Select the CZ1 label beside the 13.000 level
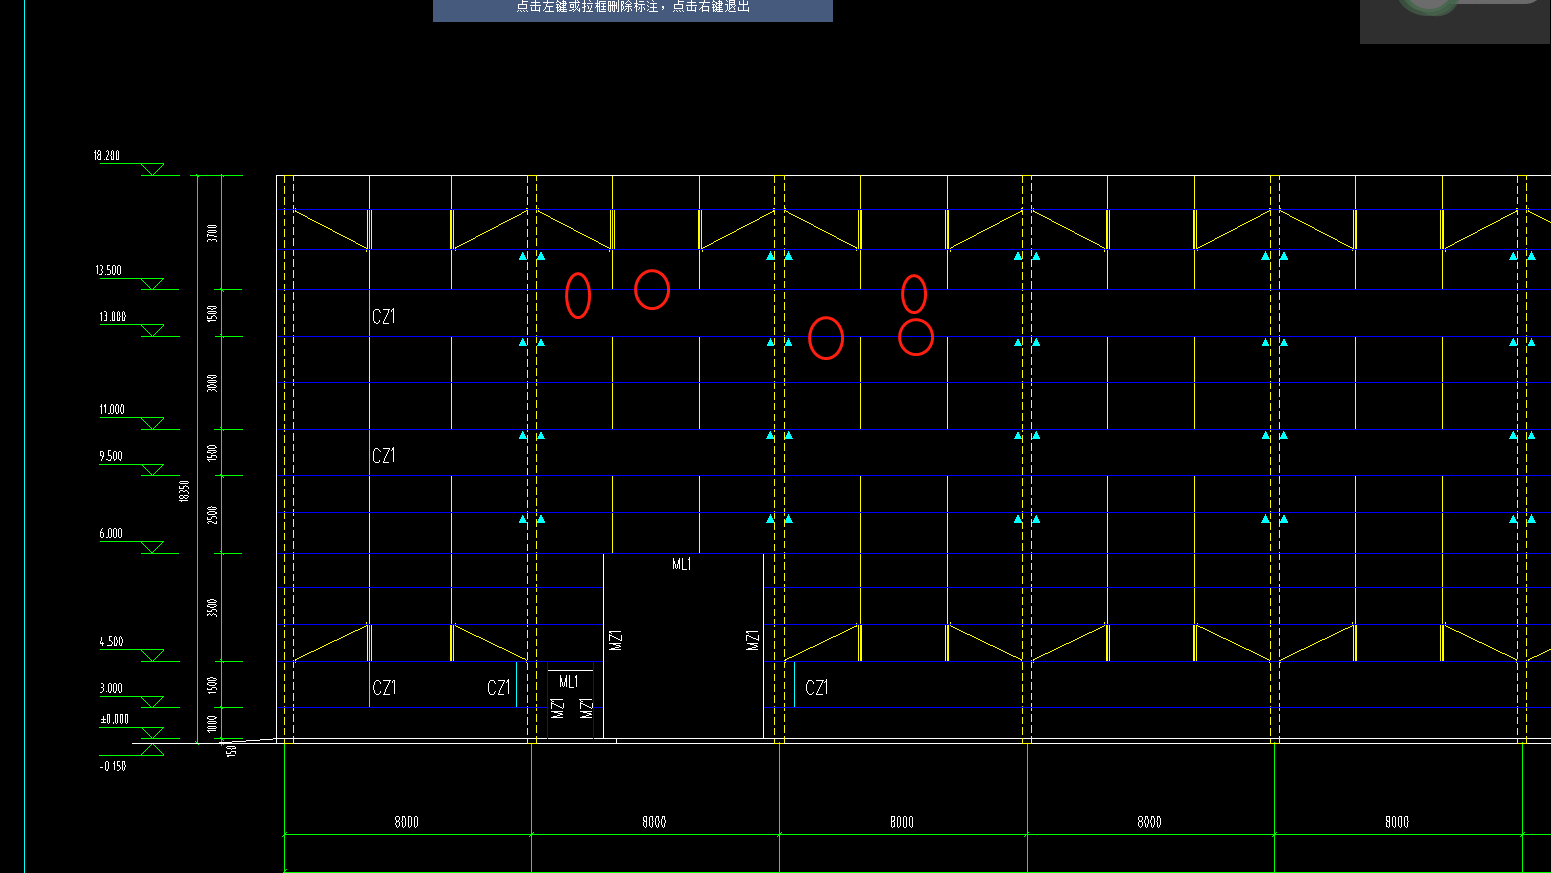The height and width of the screenshot is (873, 1551). pos(384,316)
